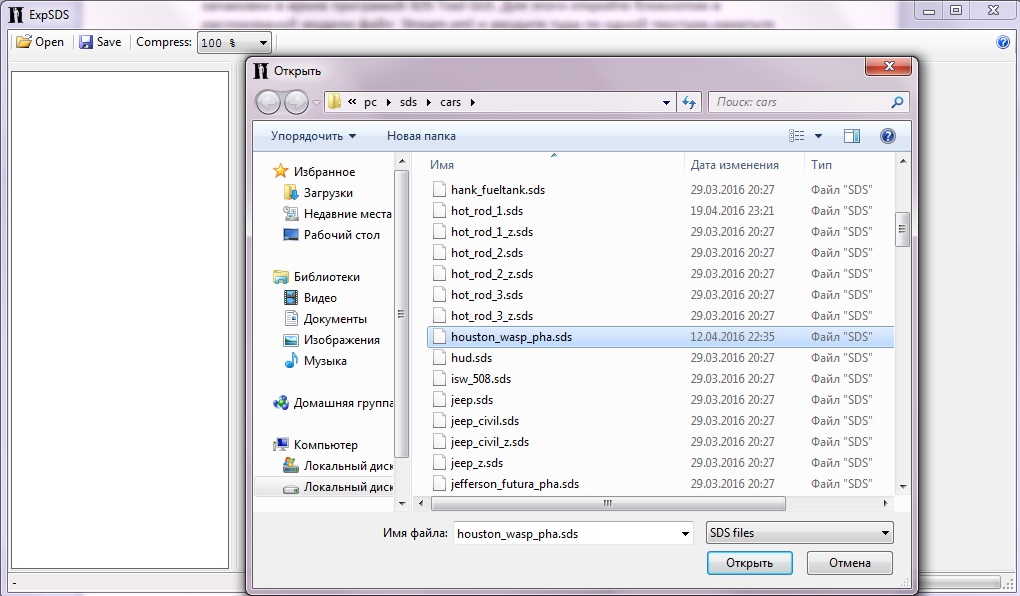Open the SDS files type filter dropdown
The image size is (1020, 596).
tap(798, 533)
